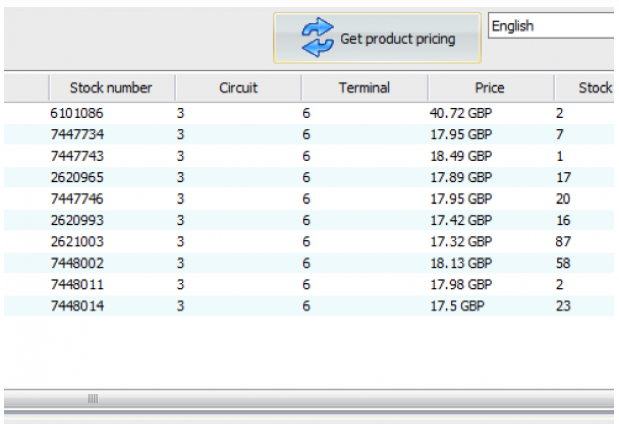619x424 pixels.
Task: Click the Terminal column header
Action: pos(364,88)
